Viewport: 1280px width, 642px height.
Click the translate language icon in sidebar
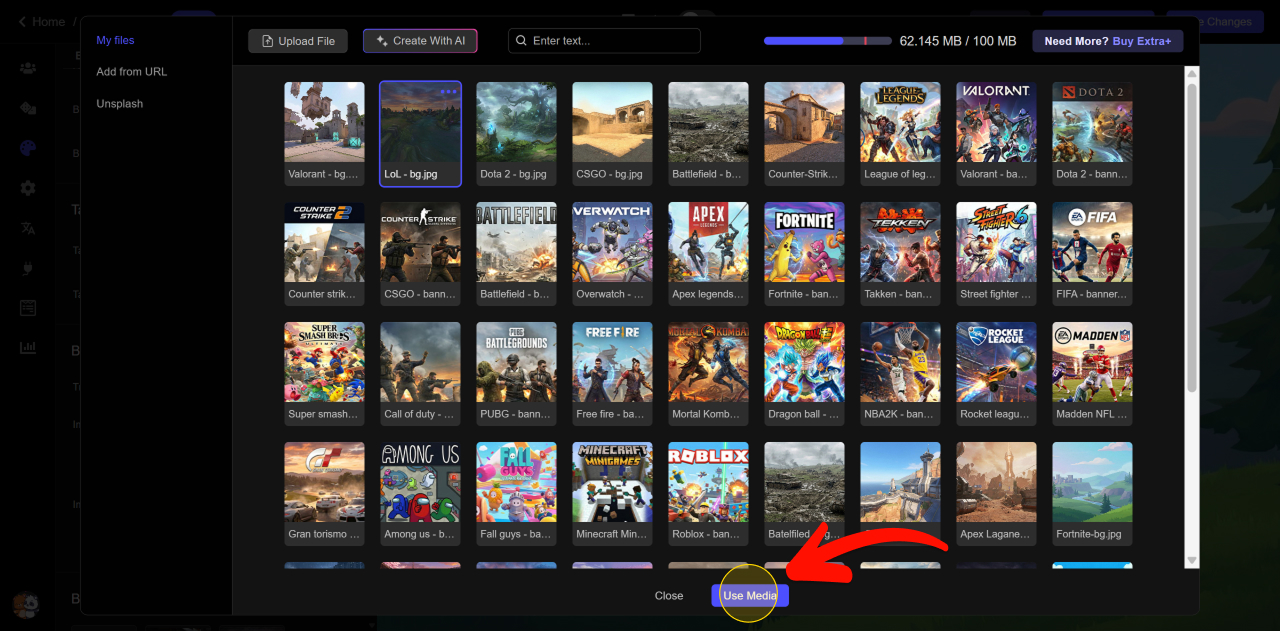(x=28, y=228)
